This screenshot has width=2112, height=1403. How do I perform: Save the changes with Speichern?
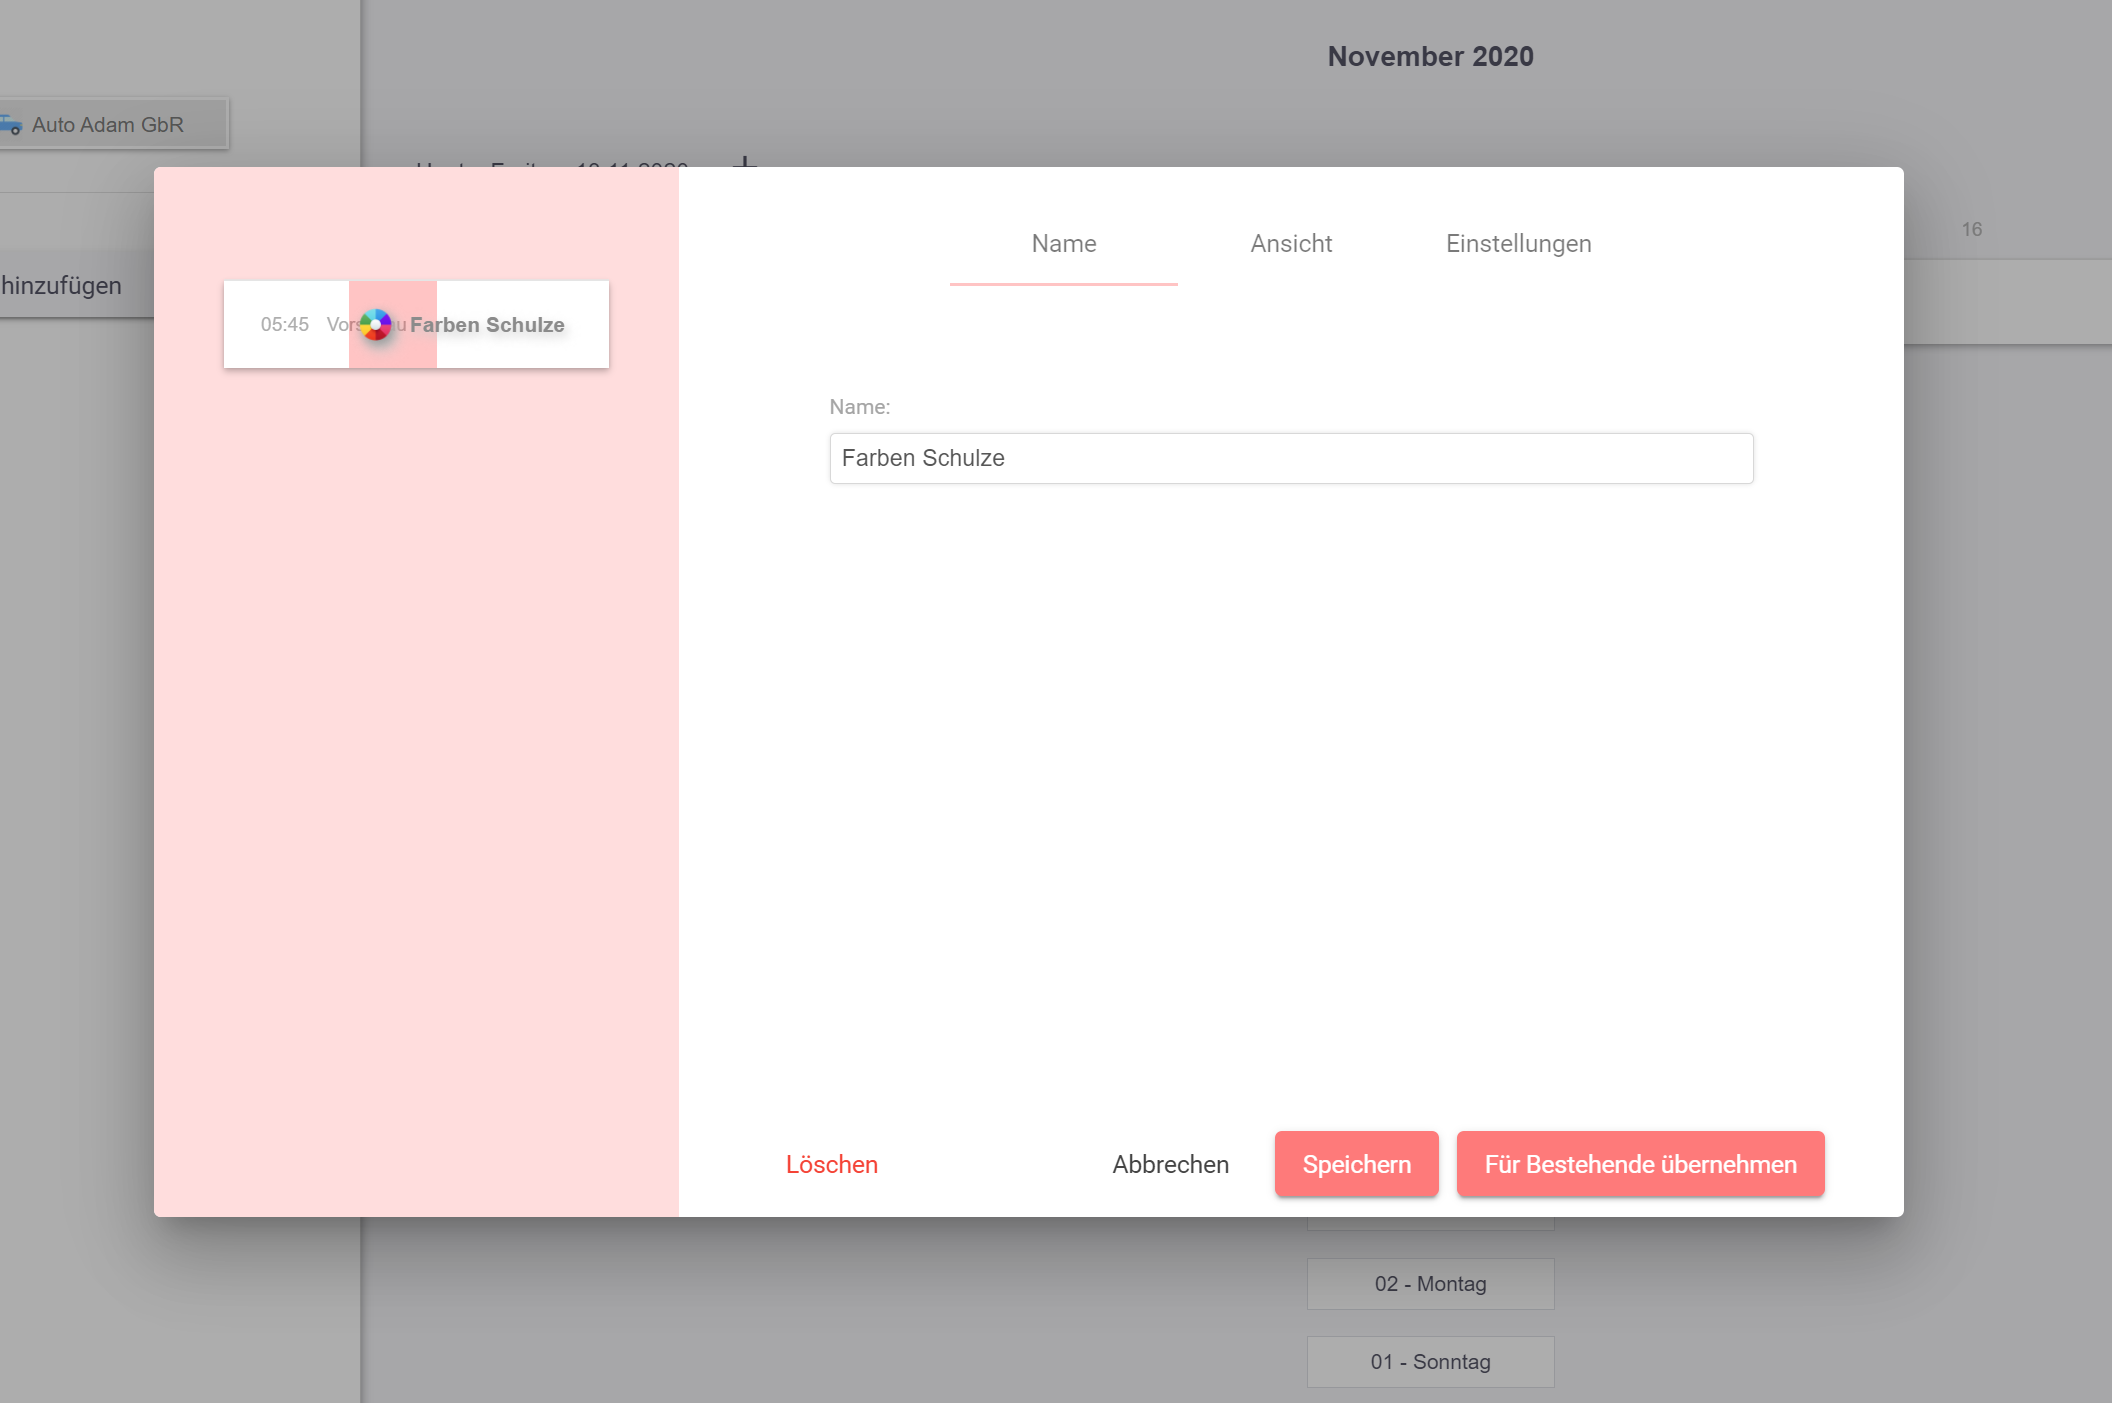pyautogui.click(x=1356, y=1164)
